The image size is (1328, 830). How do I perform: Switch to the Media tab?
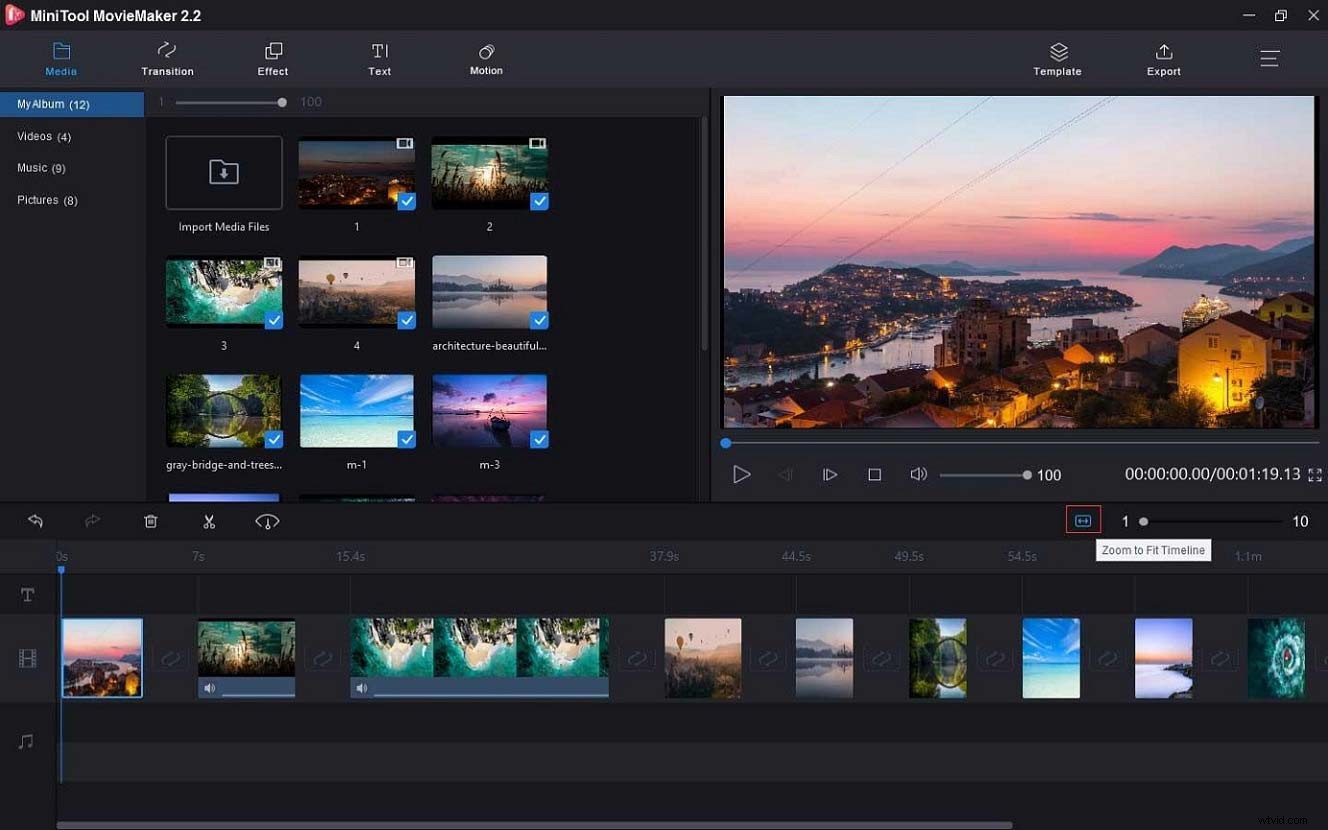coord(61,58)
